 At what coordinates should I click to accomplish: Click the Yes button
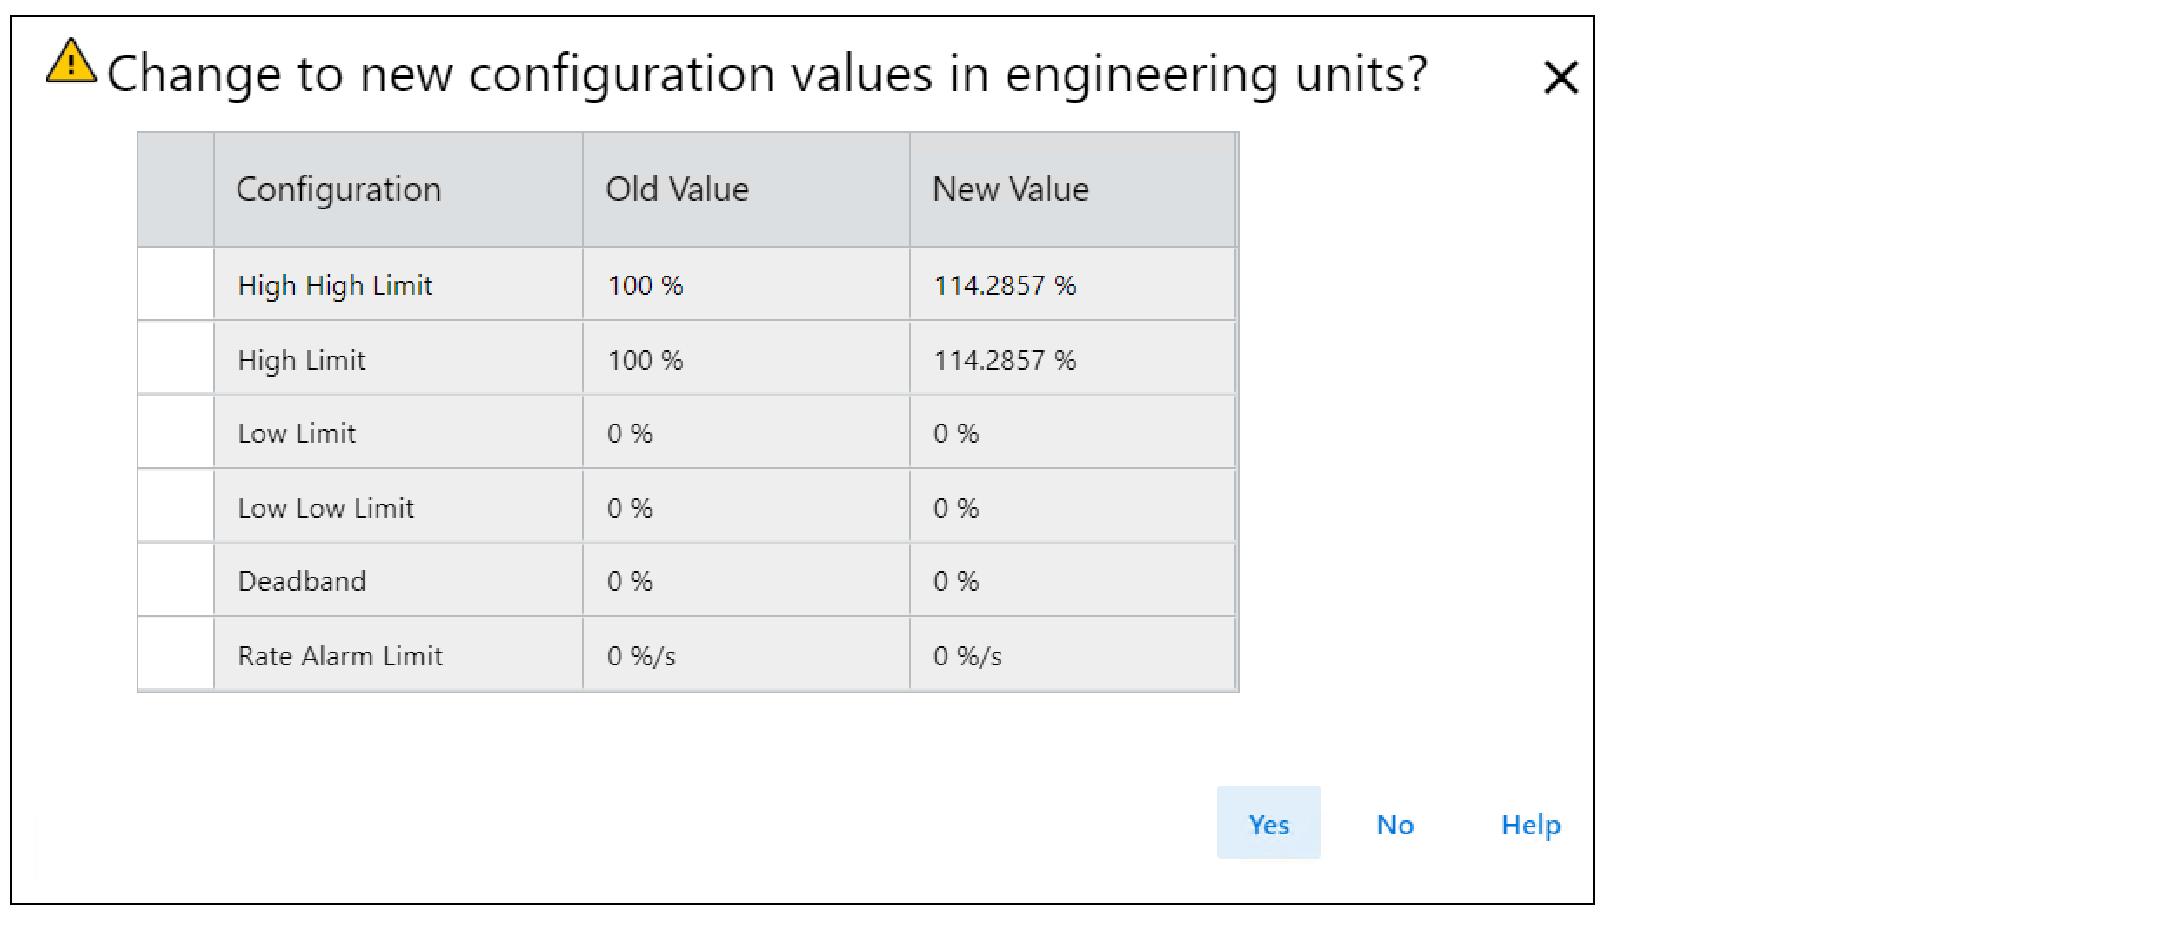point(1268,824)
